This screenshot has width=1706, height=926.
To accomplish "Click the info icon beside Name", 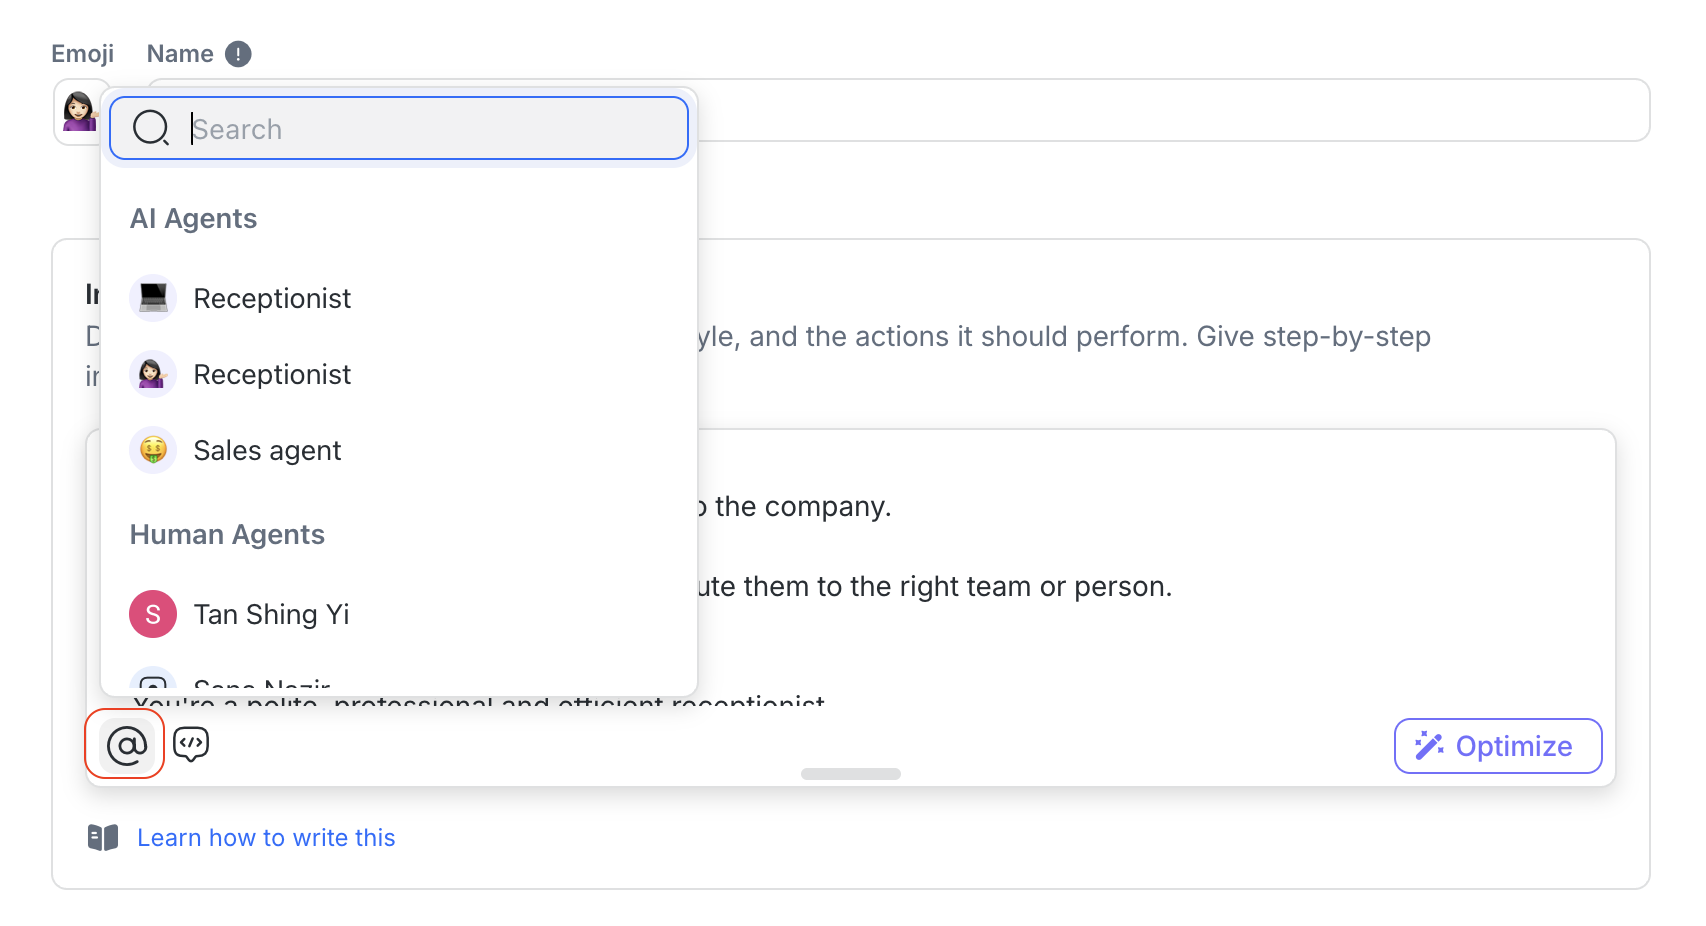I will coord(238,54).
